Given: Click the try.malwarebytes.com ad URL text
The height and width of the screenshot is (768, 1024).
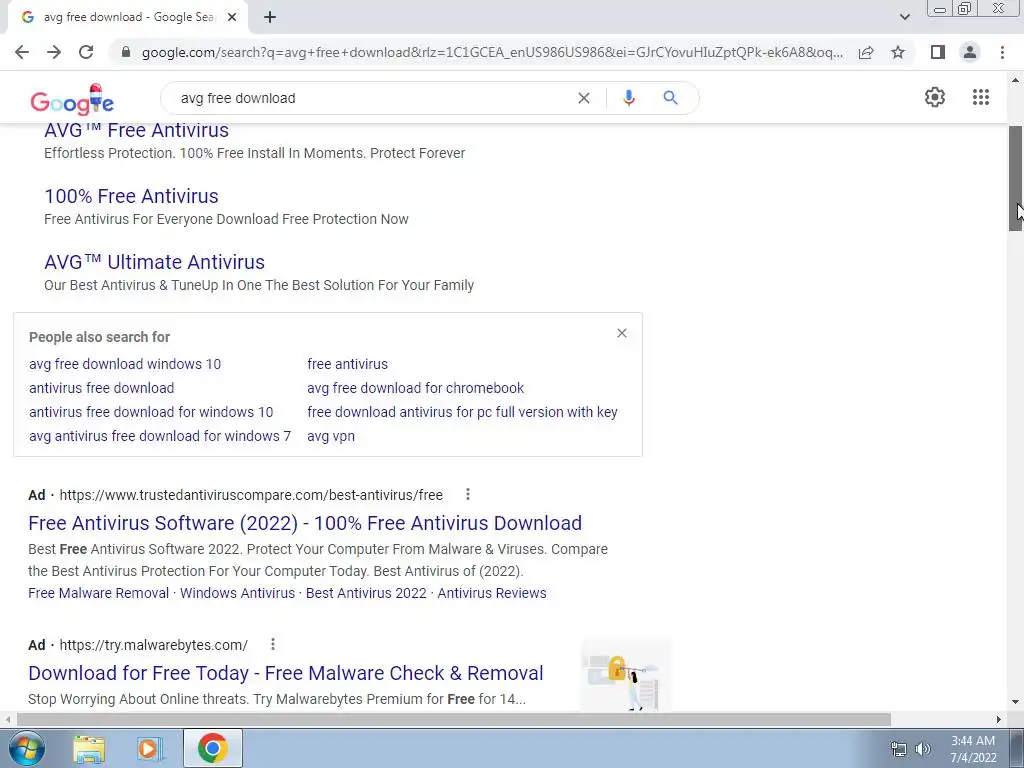Looking at the screenshot, I should click(x=153, y=645).
